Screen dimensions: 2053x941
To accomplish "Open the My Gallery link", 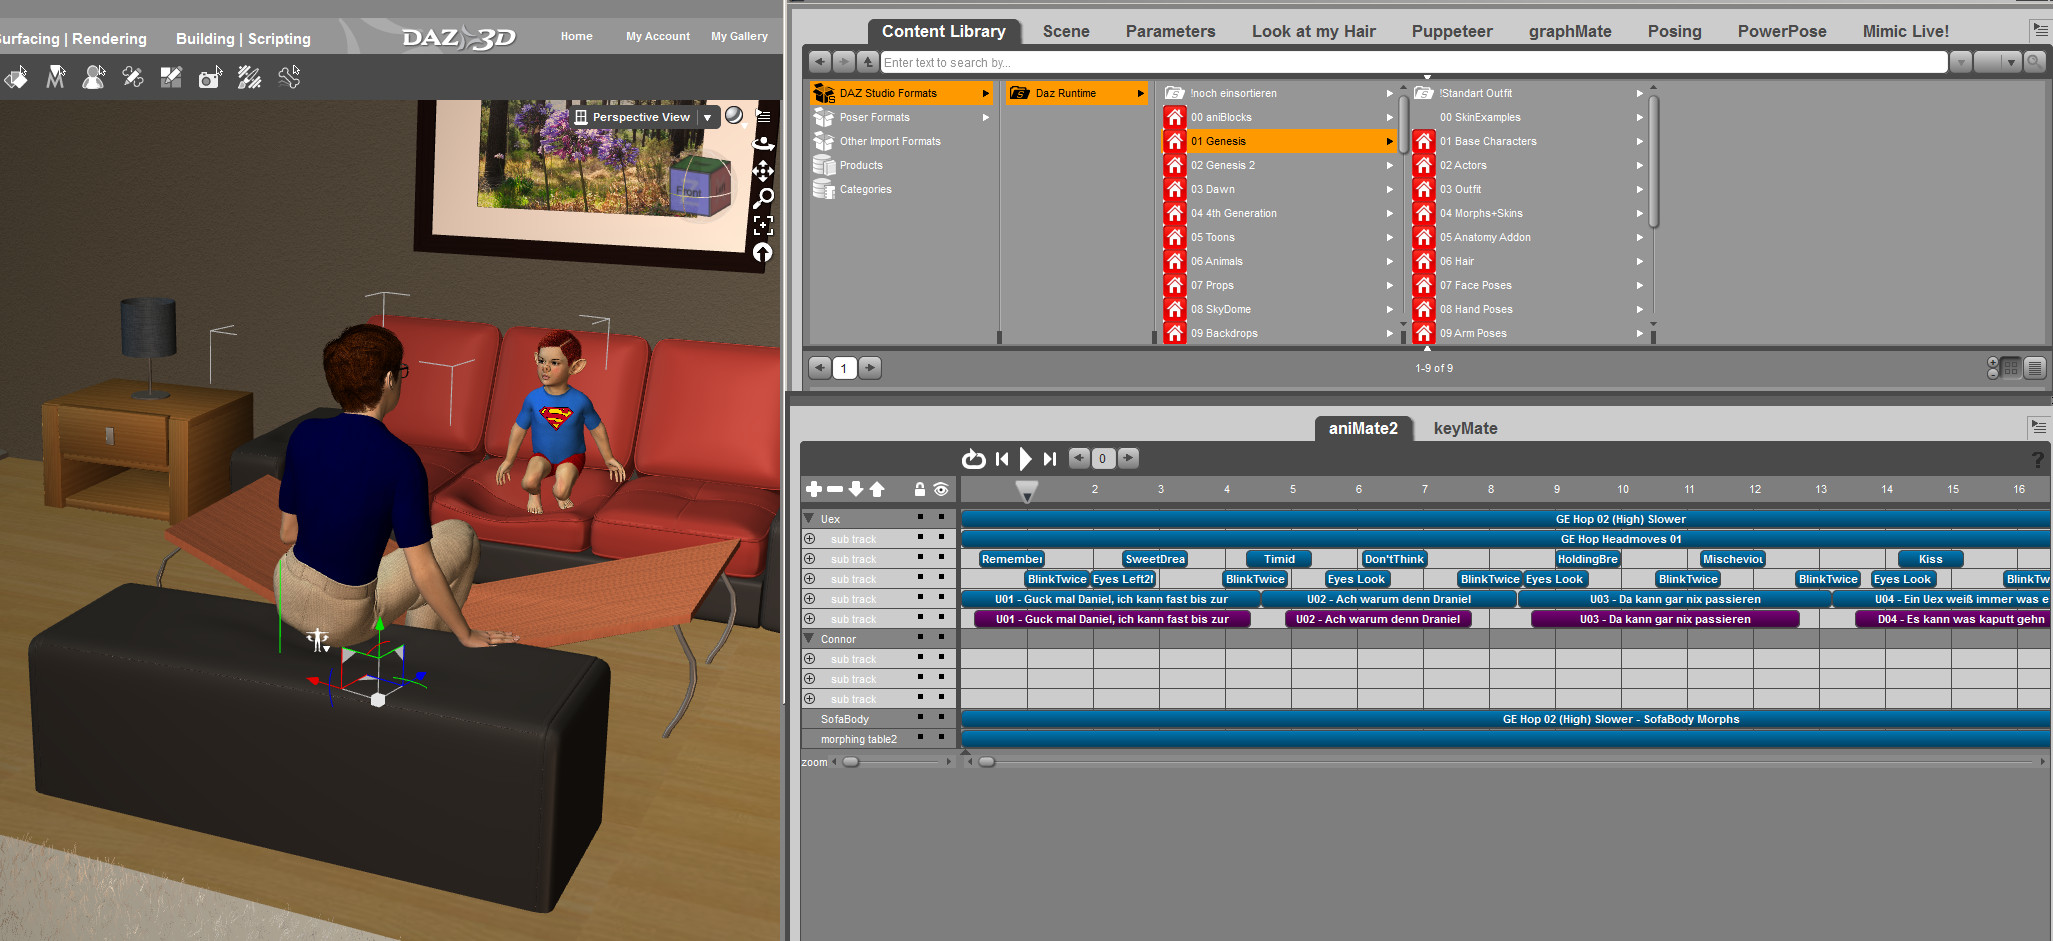I will tap(739, 36).
